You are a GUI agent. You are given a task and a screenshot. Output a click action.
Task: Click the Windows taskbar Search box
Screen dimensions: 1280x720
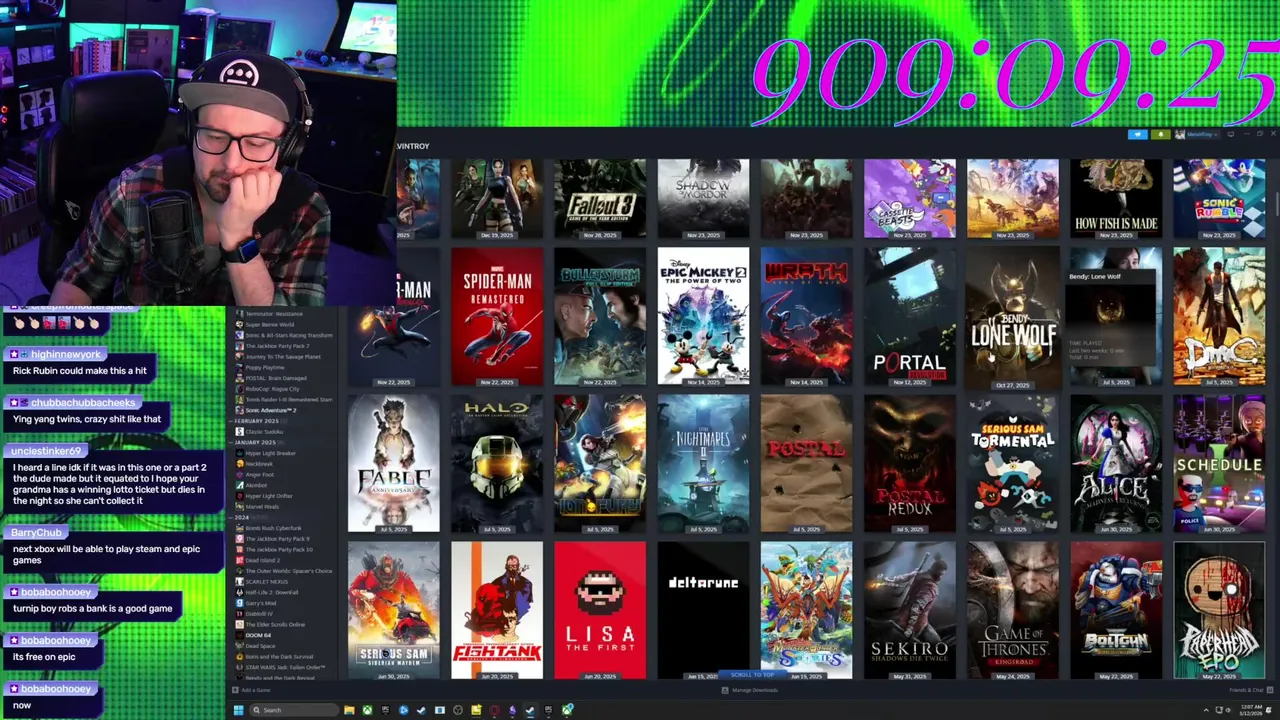pos(294,710)
